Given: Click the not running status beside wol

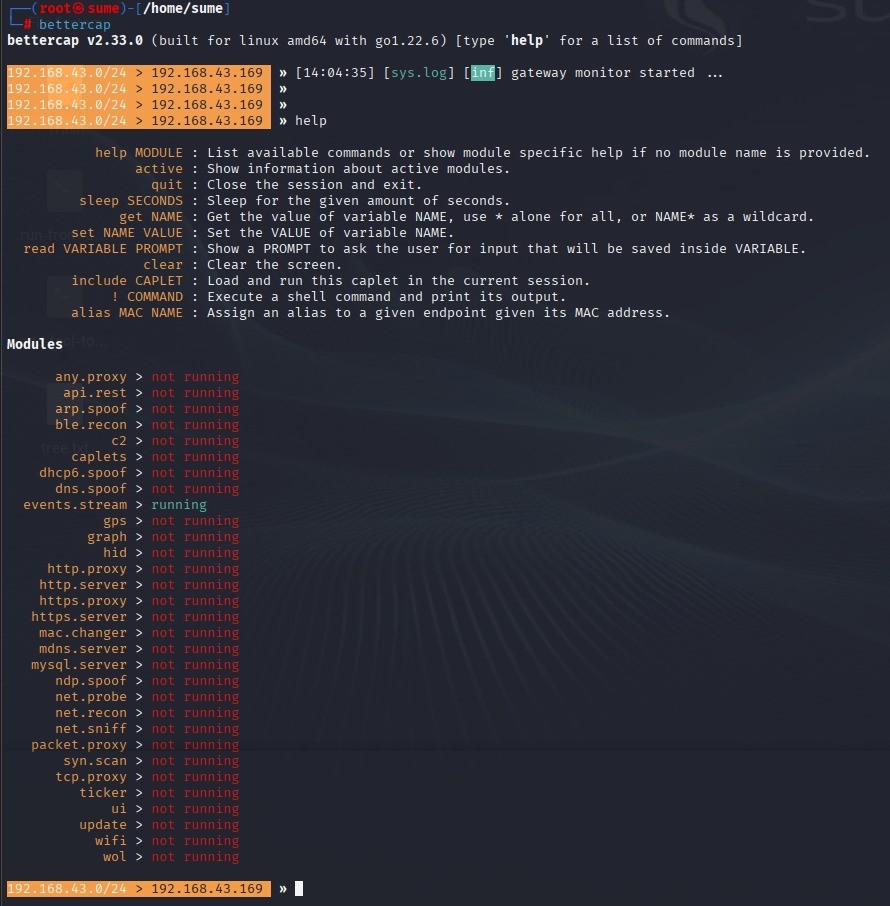Looking at the screenshot, I should point(195,857).
